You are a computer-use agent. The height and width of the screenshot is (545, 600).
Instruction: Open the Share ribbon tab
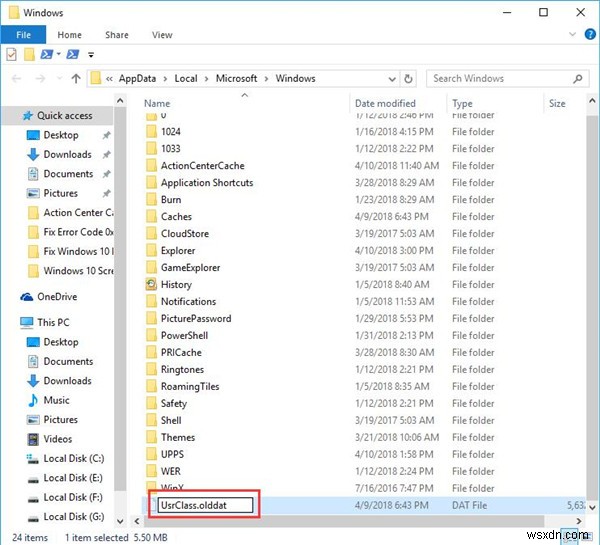click(117, 35)
